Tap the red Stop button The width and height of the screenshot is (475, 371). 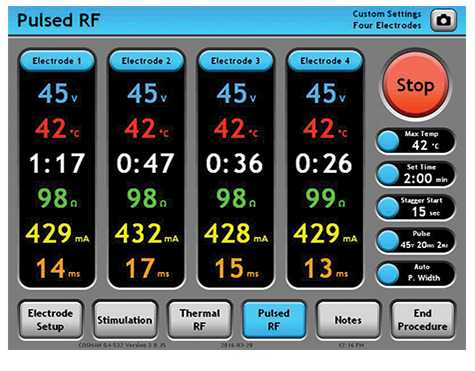pyautogui.click(x=415, y=85)
